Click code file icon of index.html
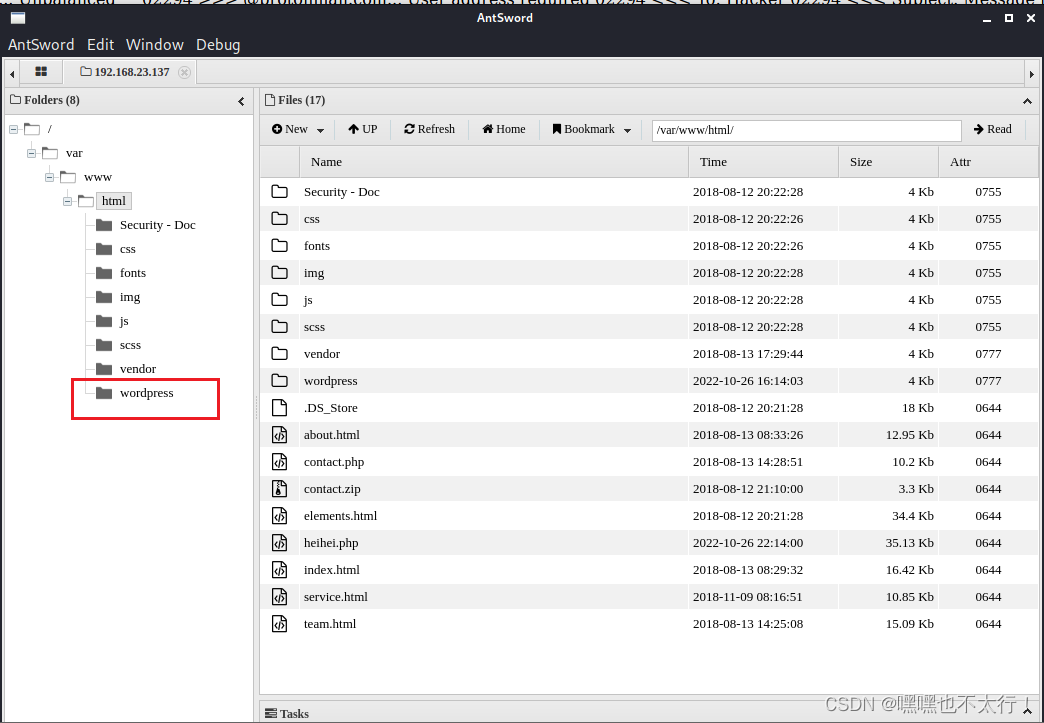Image resolution: width=1044 pixels, height=723 pixels. click(280, 570)
